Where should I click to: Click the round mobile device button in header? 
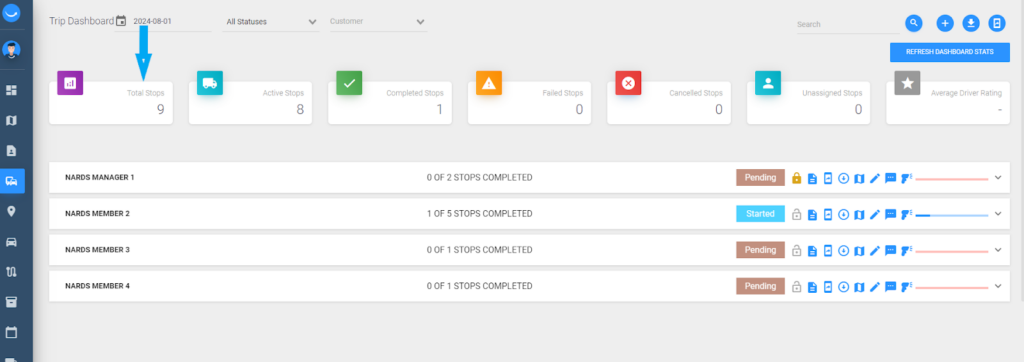(x=997, y=24)
